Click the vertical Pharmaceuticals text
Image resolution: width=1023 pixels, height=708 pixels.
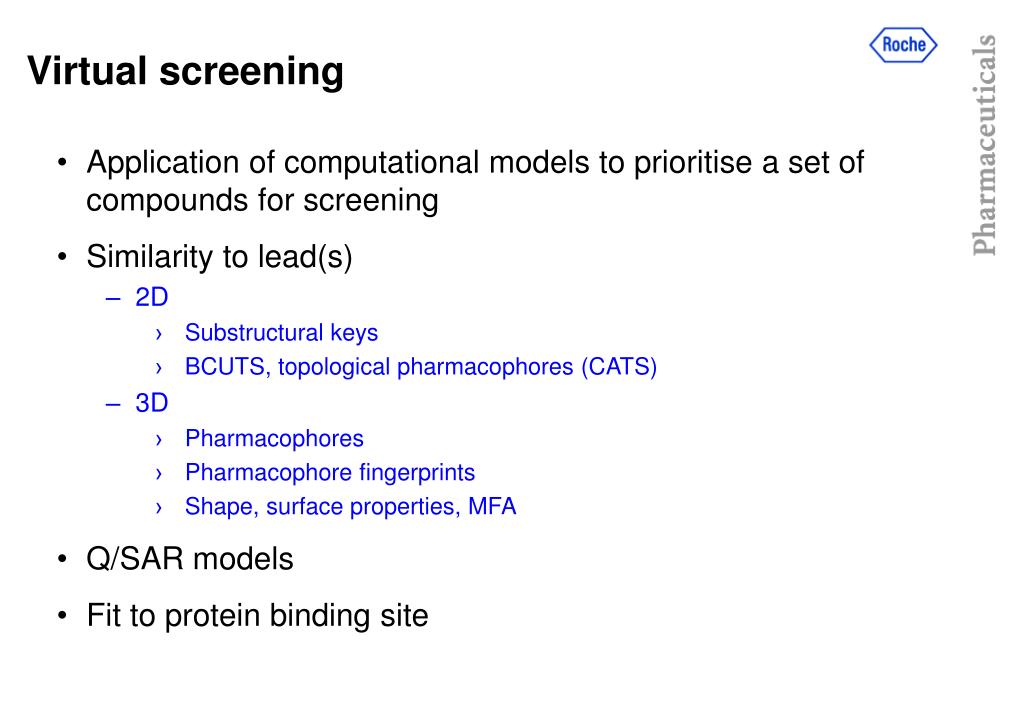click(984, 145)
